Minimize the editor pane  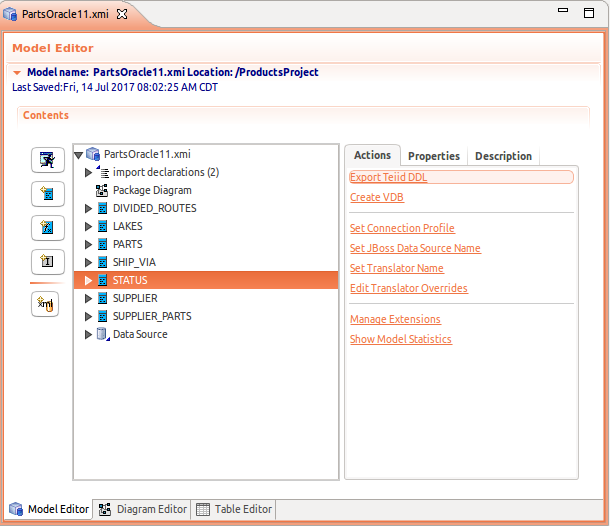coord(563,11)
